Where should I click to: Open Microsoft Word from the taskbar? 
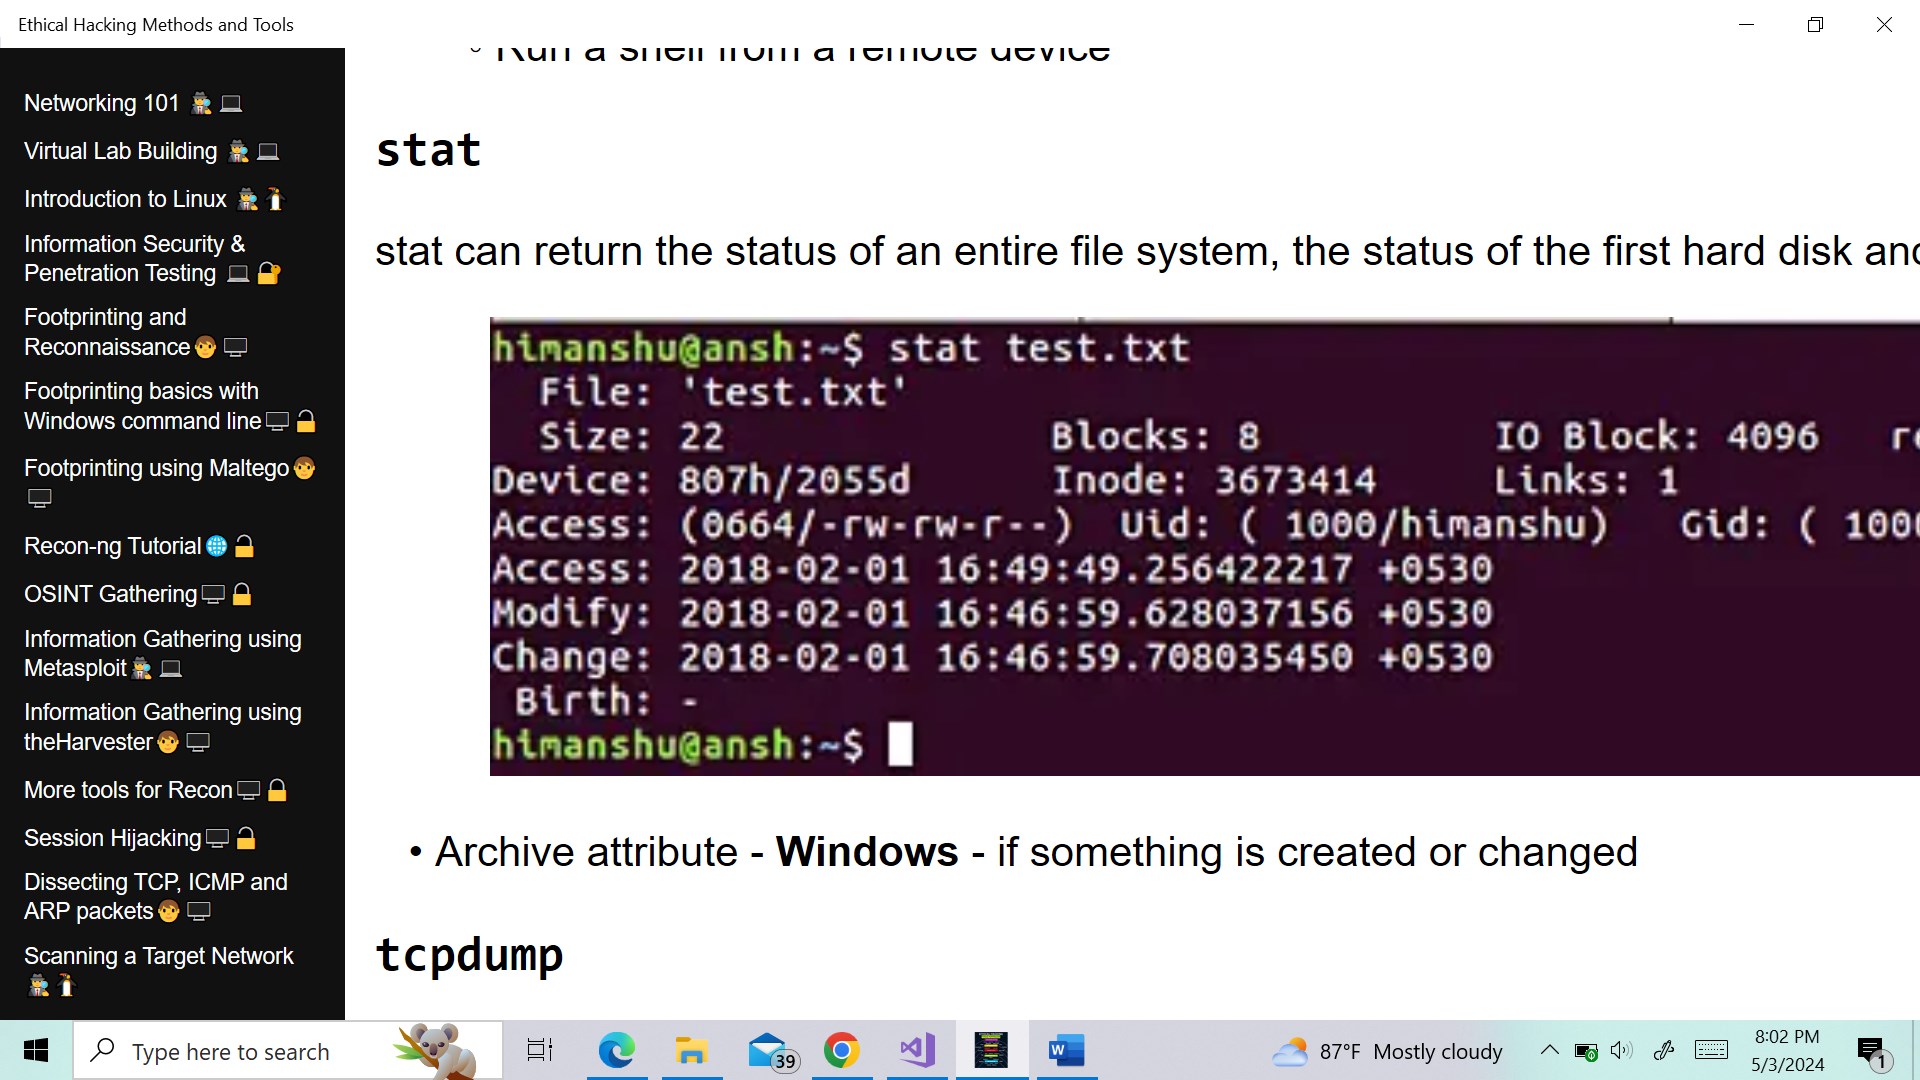pos(1066,1050)
